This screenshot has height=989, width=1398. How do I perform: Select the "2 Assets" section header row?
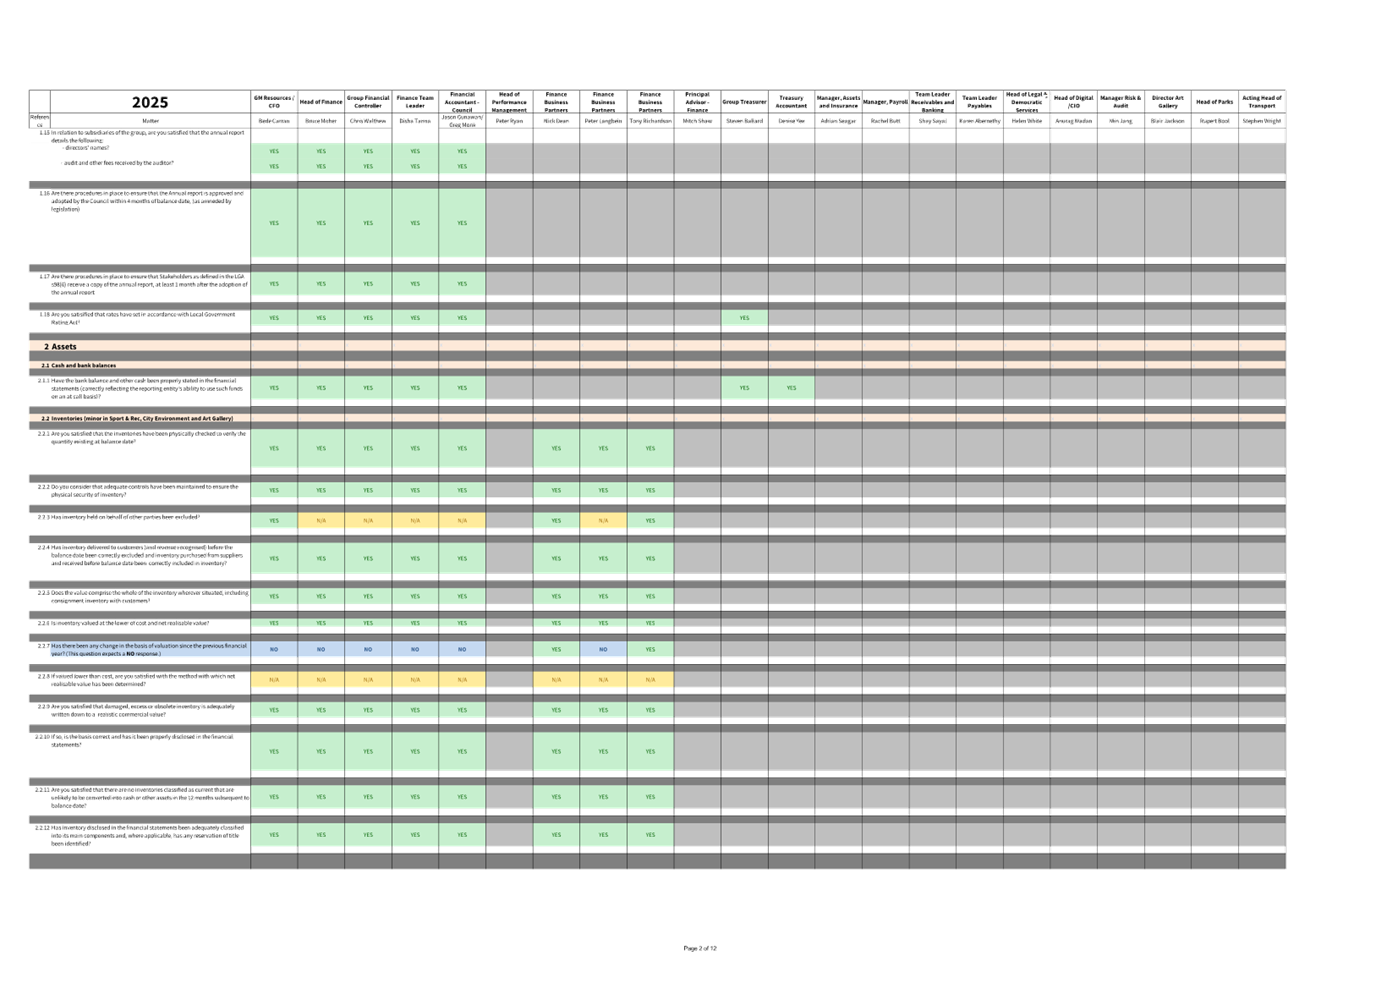coord(60,347)
